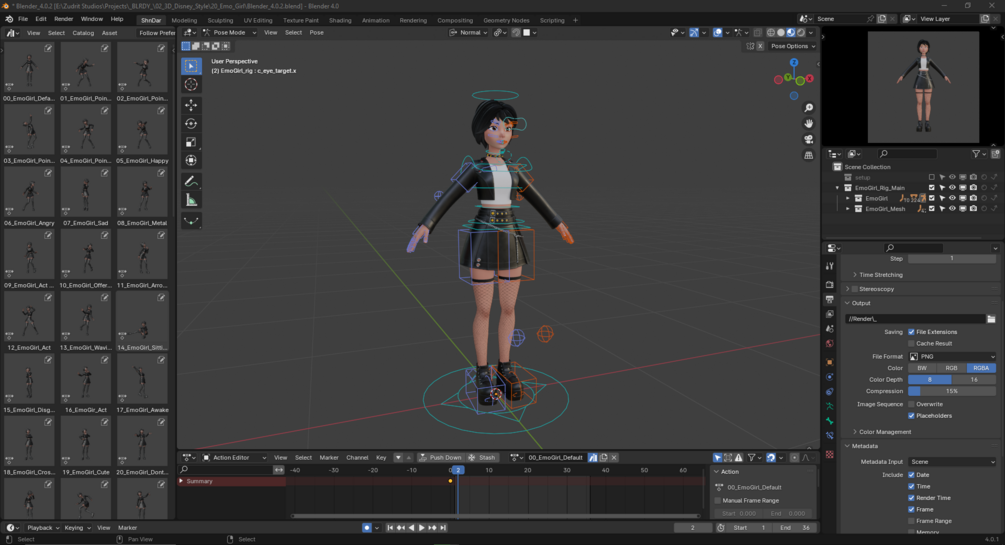The width and height of the screenshot is (1005, 545).
Task: Switch to solid viewport shading
Action: tap(781, 33)
